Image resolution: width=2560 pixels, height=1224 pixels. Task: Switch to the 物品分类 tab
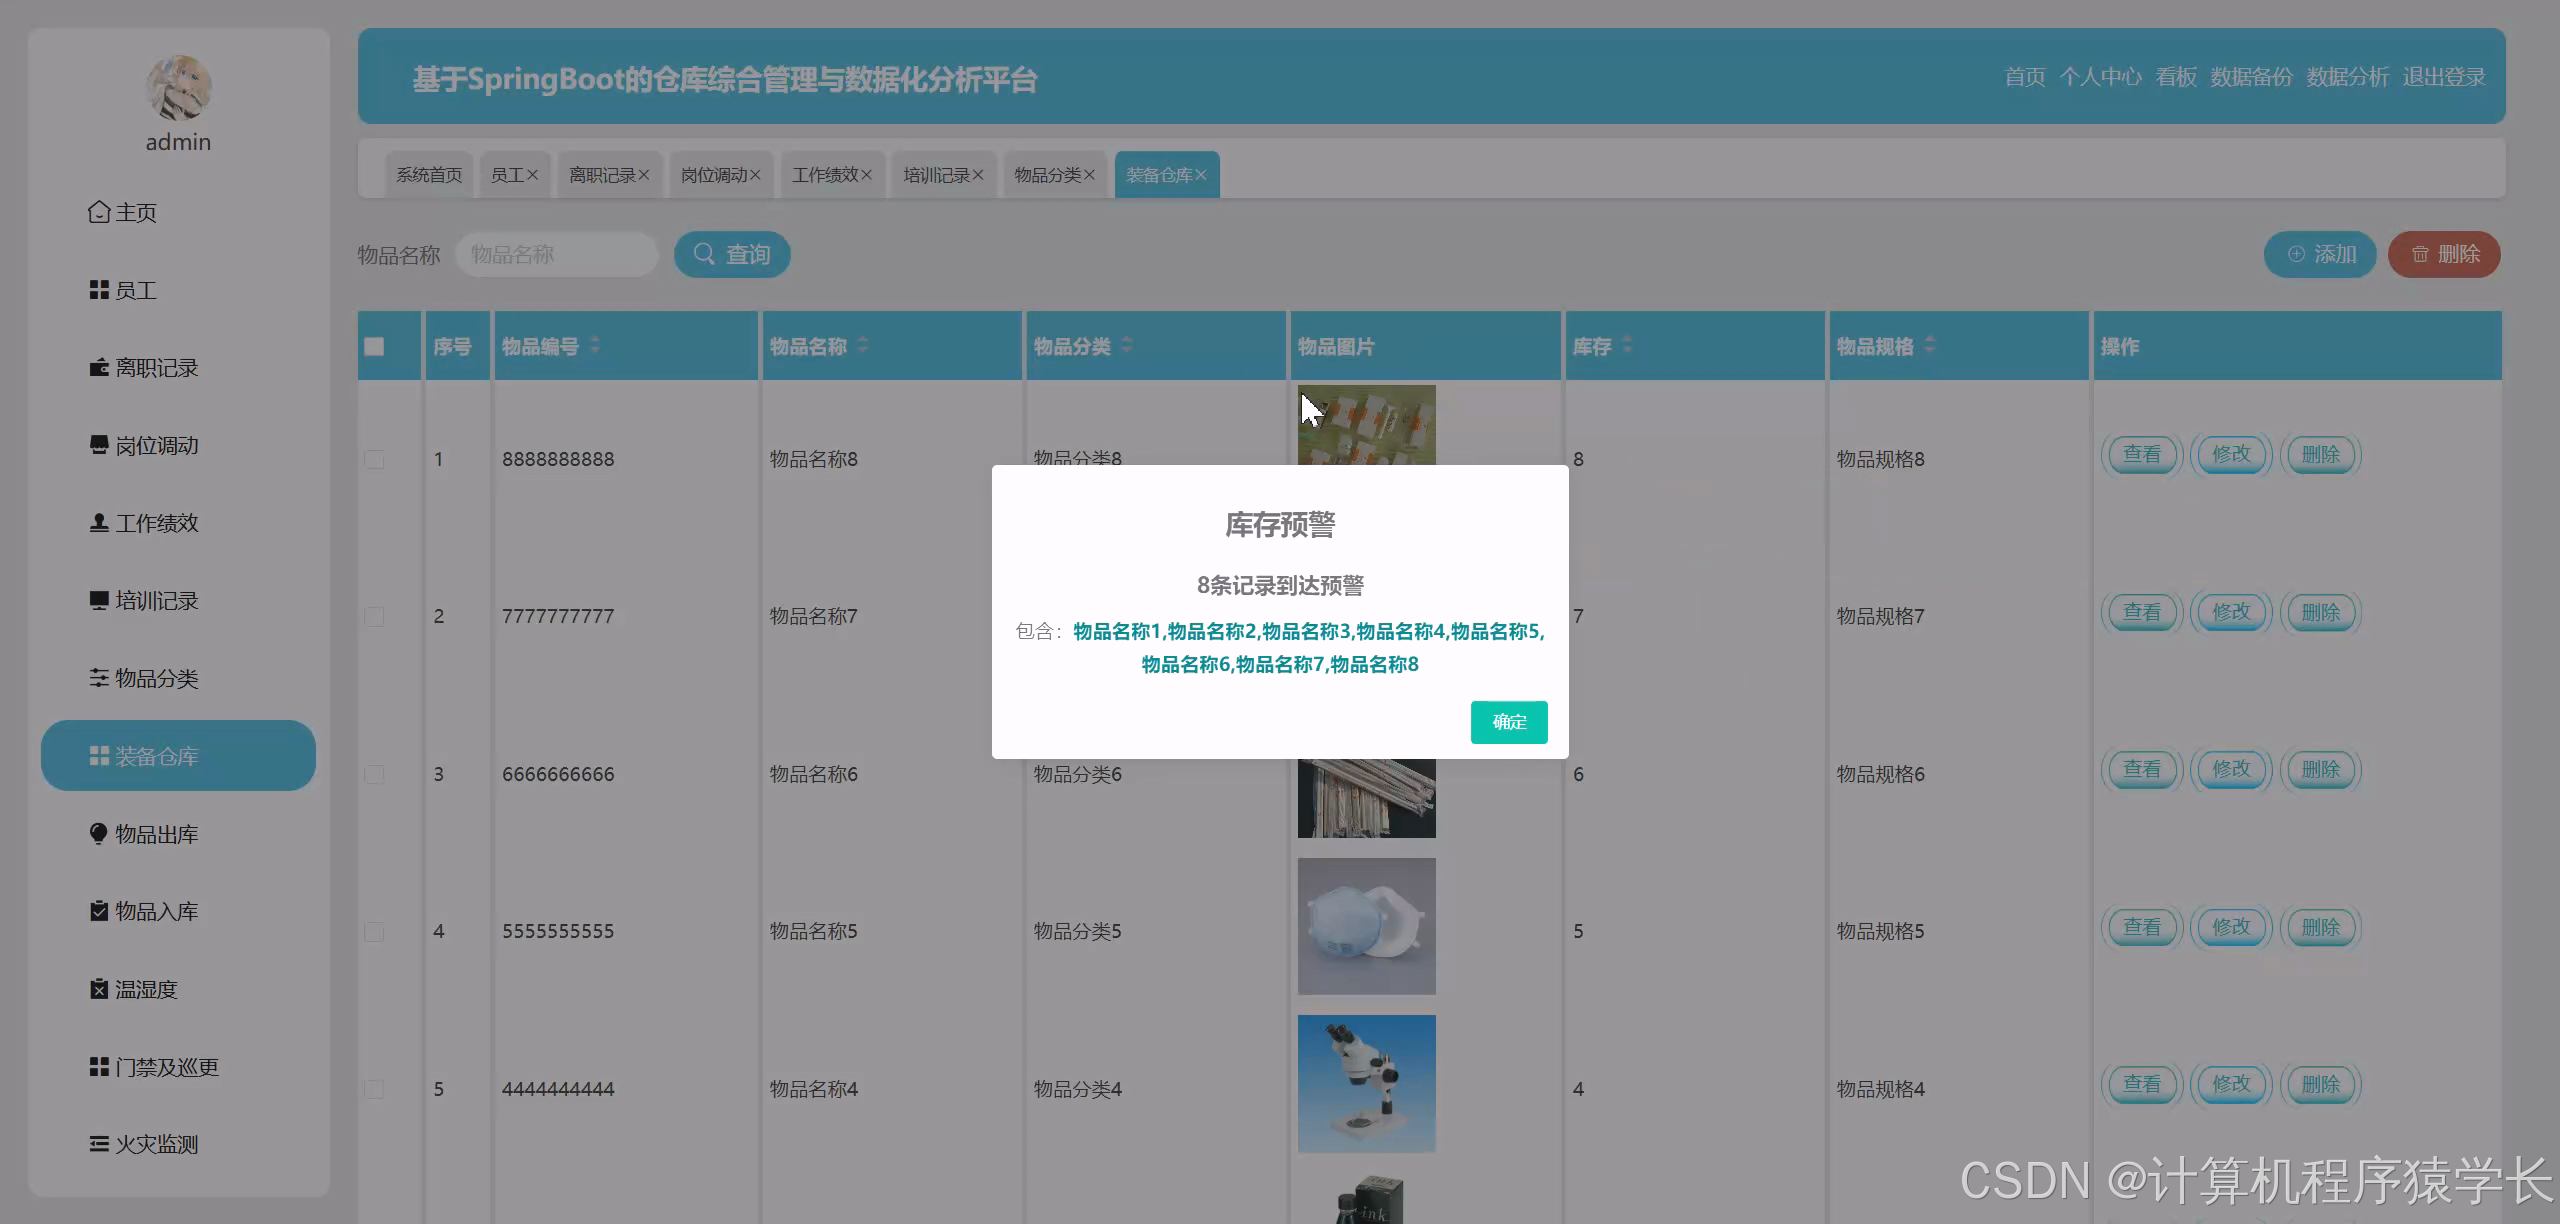tap(1046, 175)
